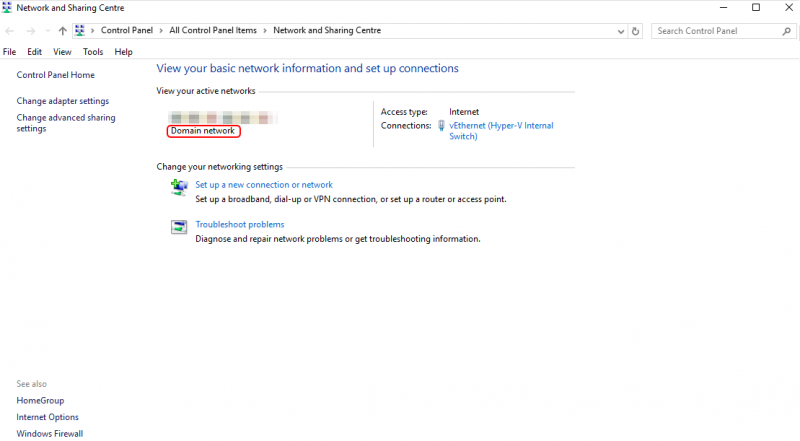Expand chevron after All Control Panel Items
The height and width of the screenshot is (441, 800).
tap(265, 31)
